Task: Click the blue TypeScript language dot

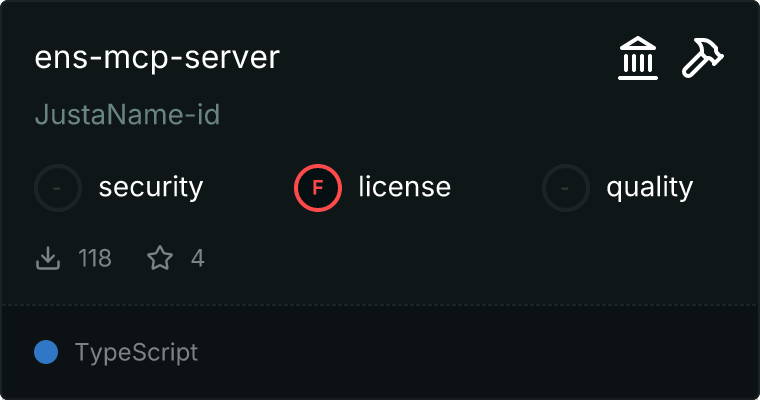Action: pos(46,352)
